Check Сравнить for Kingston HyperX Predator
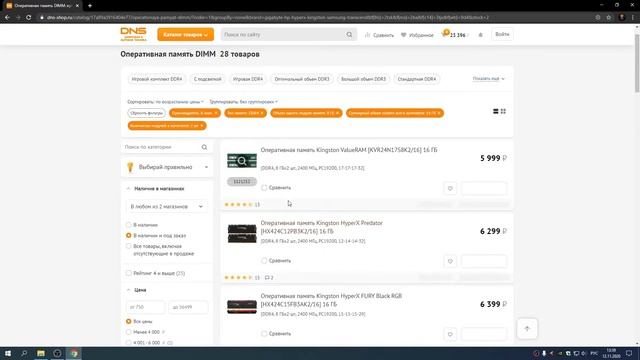640x360 pixels. coord(264,261)
